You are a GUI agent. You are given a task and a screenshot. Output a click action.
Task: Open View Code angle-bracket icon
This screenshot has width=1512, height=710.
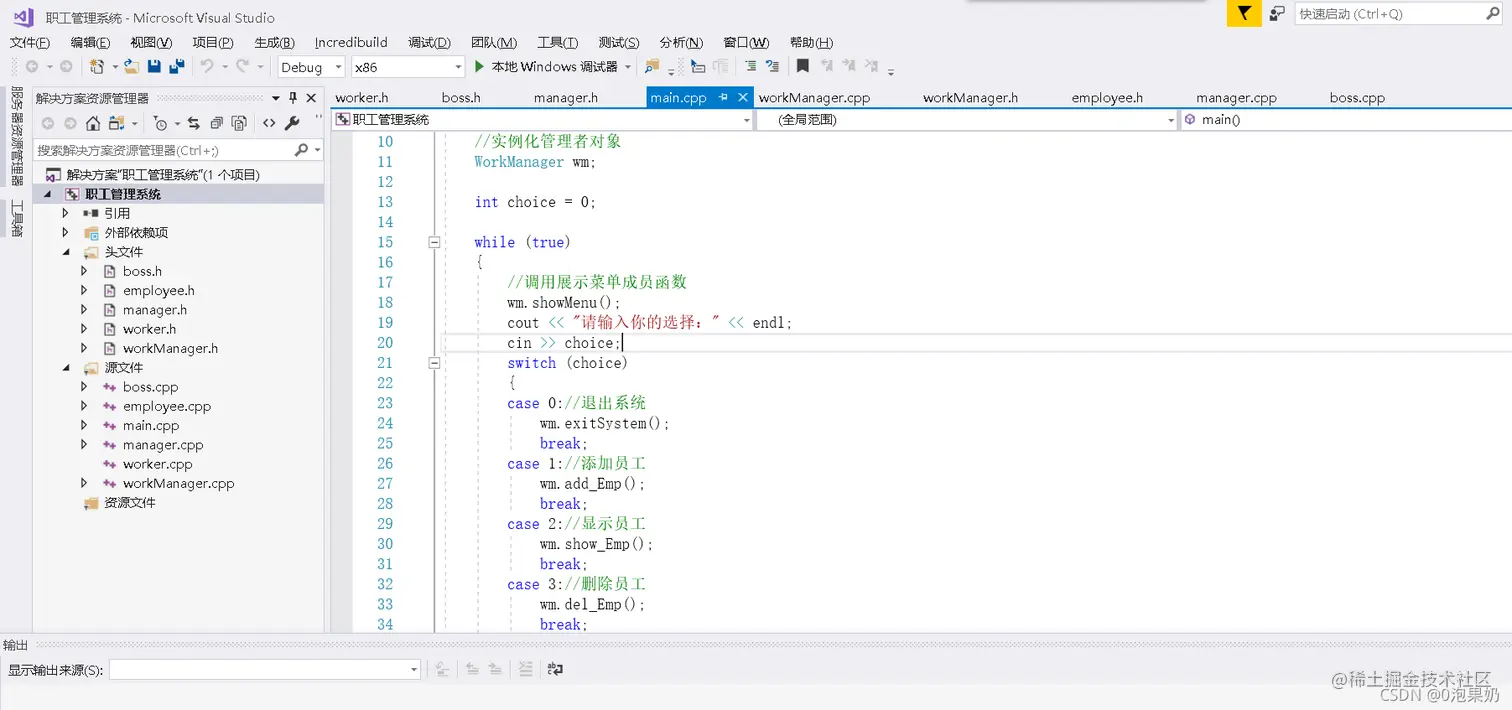point(269,123)
